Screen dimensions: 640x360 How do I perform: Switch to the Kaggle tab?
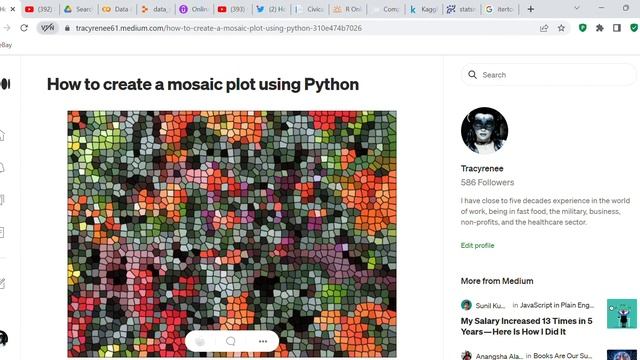point(424,9)
